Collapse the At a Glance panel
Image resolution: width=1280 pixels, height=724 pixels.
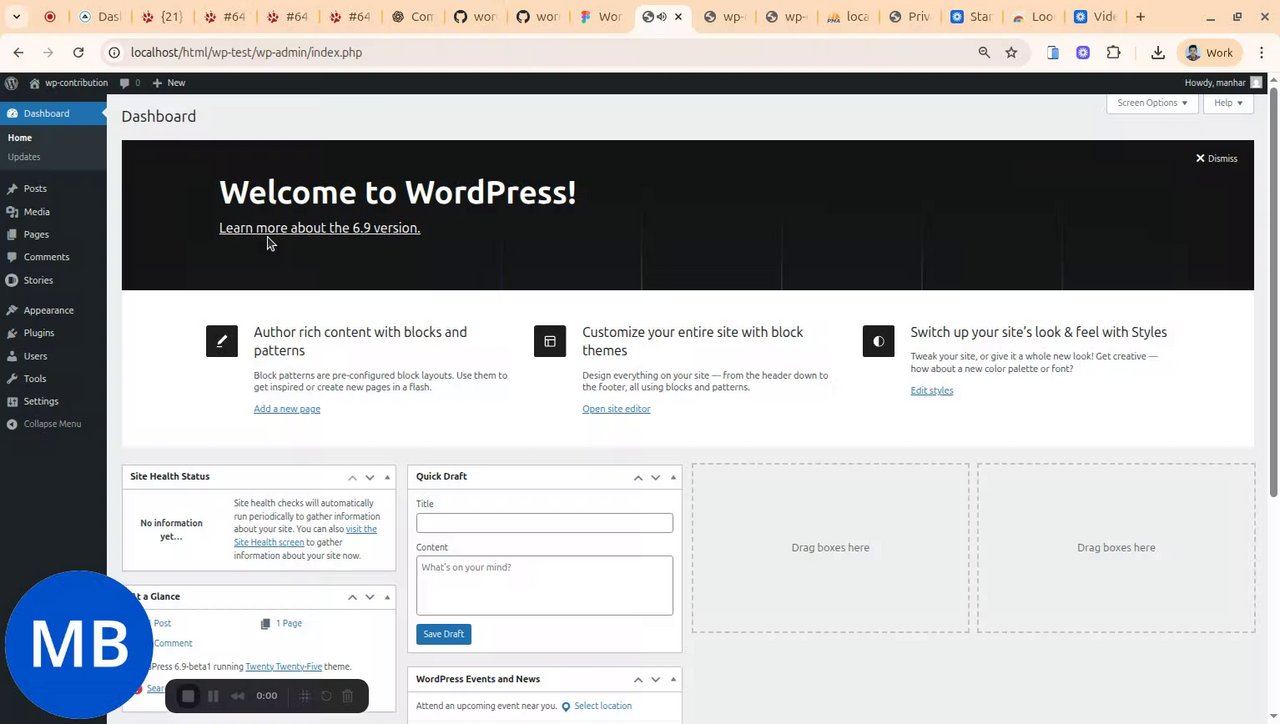click(x=387, y=597)
